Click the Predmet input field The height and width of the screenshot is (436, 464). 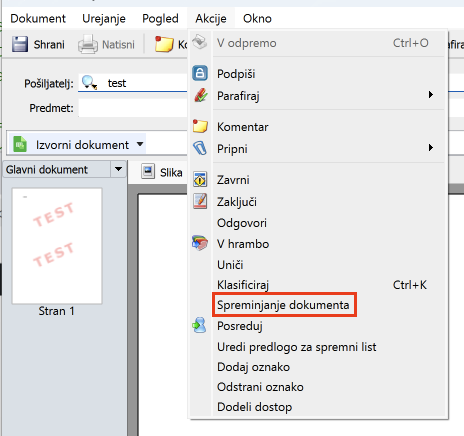click(133, 108)
